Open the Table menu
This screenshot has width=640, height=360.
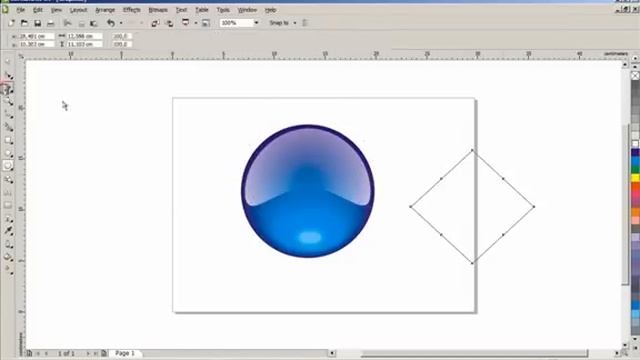(x=202, y=10)
